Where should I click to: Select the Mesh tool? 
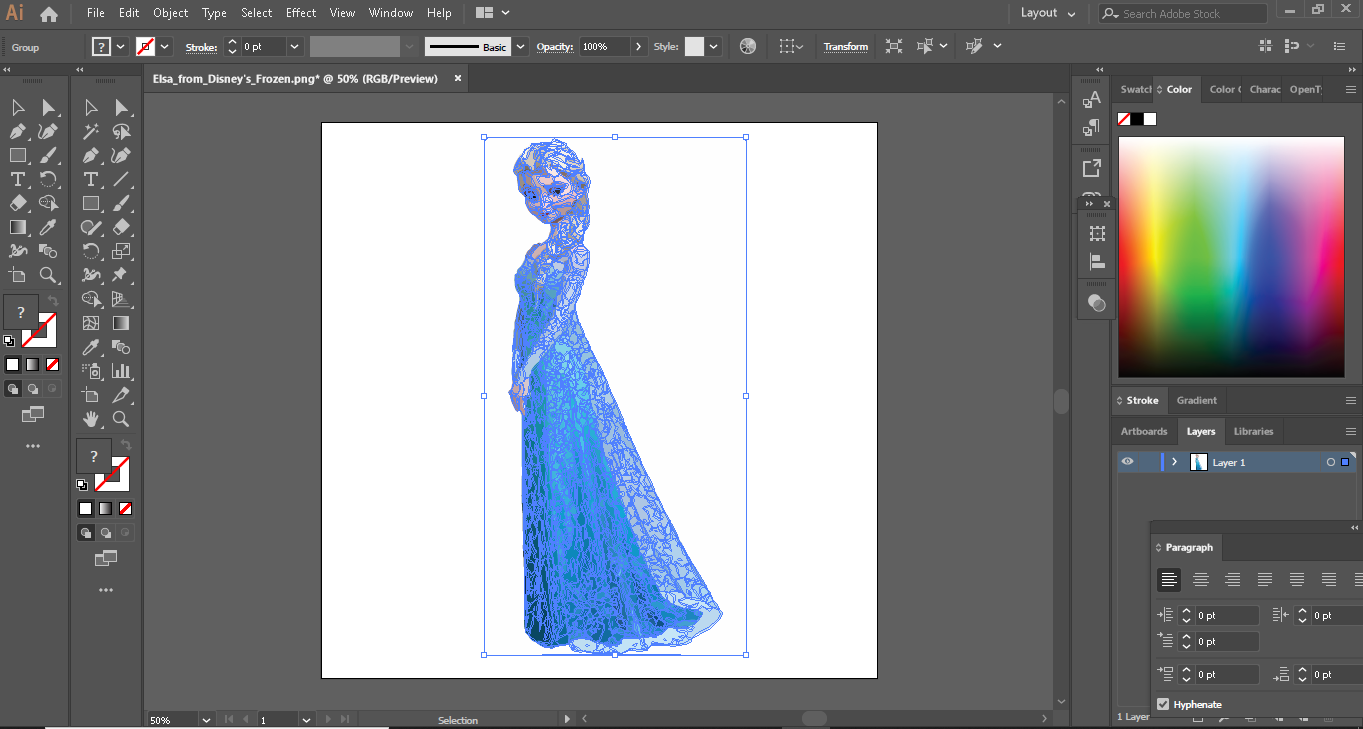pos(91,323)
